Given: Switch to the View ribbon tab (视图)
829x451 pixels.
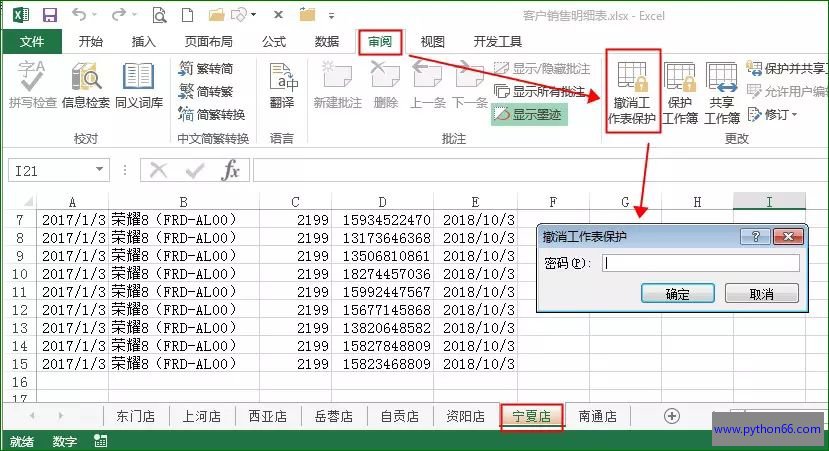Looking at the screenshot, I should [x=432, y=41].
